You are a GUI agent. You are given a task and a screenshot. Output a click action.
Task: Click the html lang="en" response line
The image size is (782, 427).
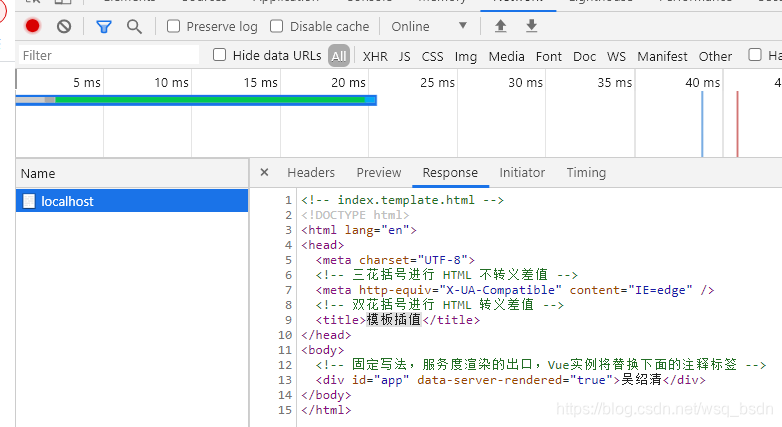pos(359,230)
